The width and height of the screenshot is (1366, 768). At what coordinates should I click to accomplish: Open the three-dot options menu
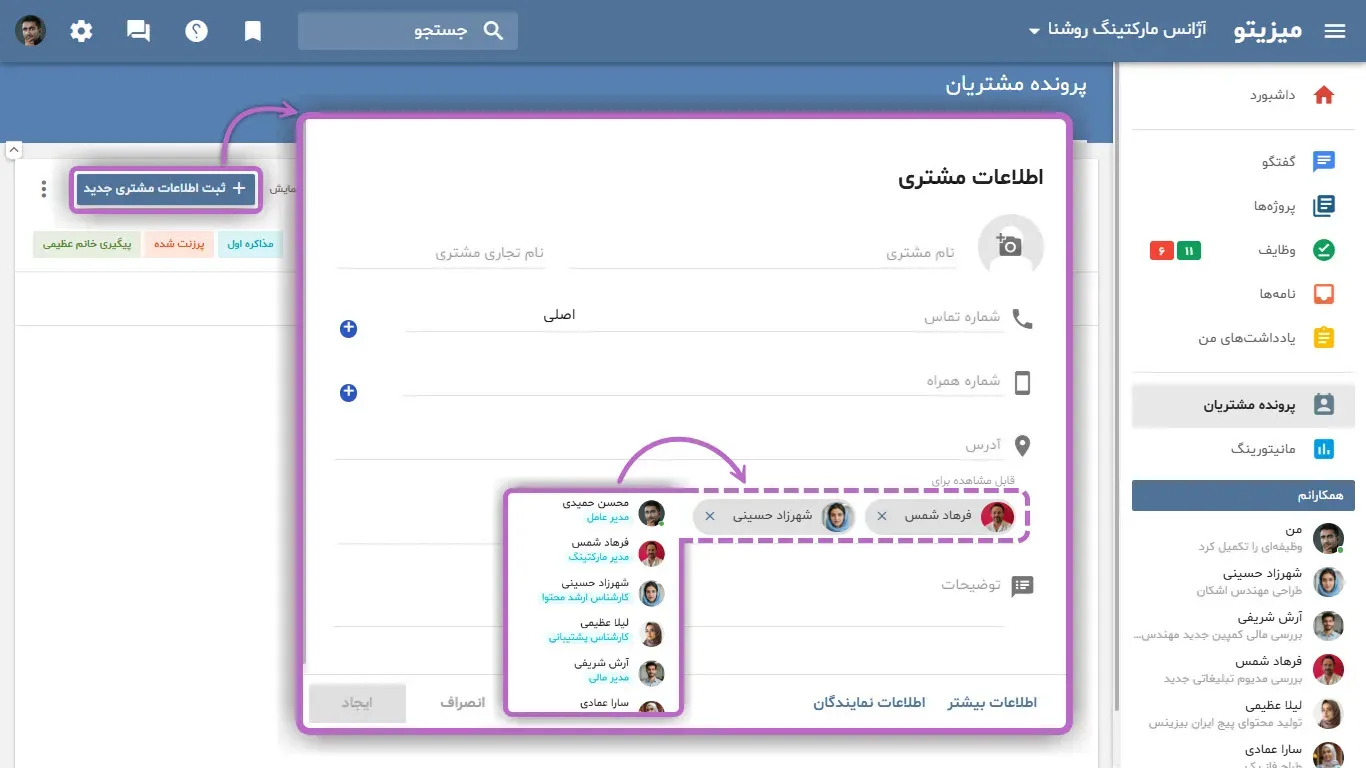pos(43,189)
